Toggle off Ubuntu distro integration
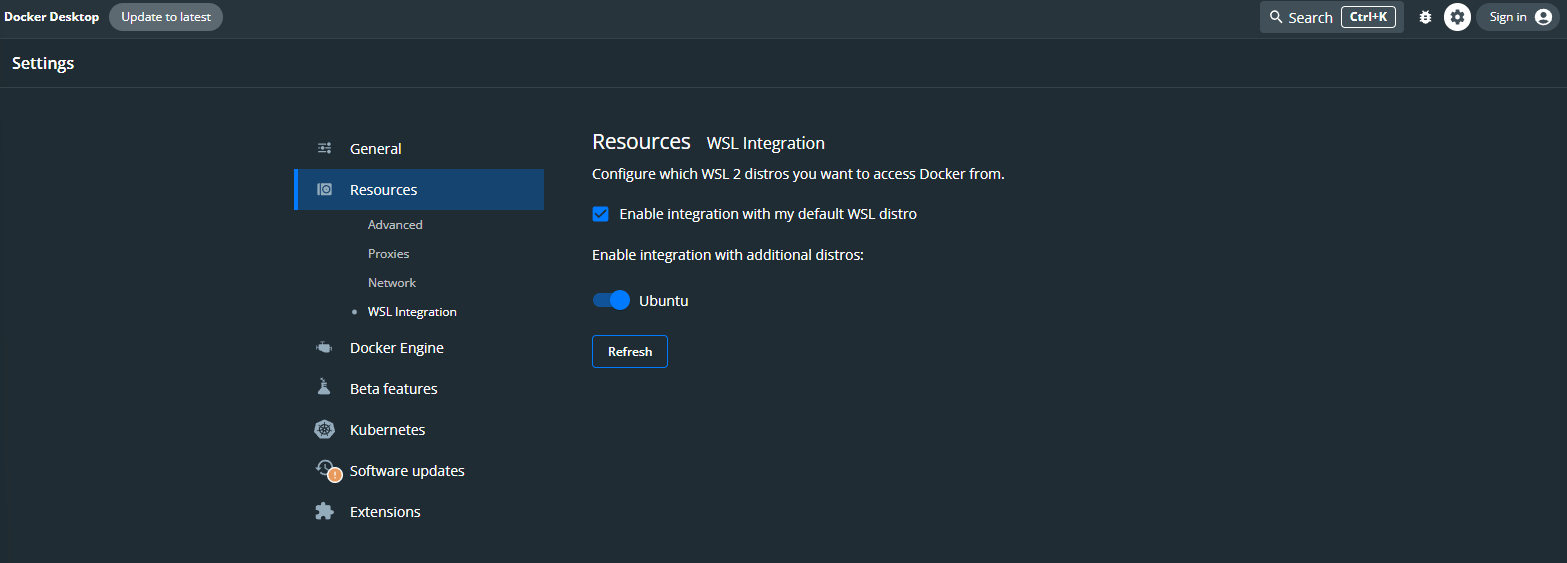 tap(611, 300)
